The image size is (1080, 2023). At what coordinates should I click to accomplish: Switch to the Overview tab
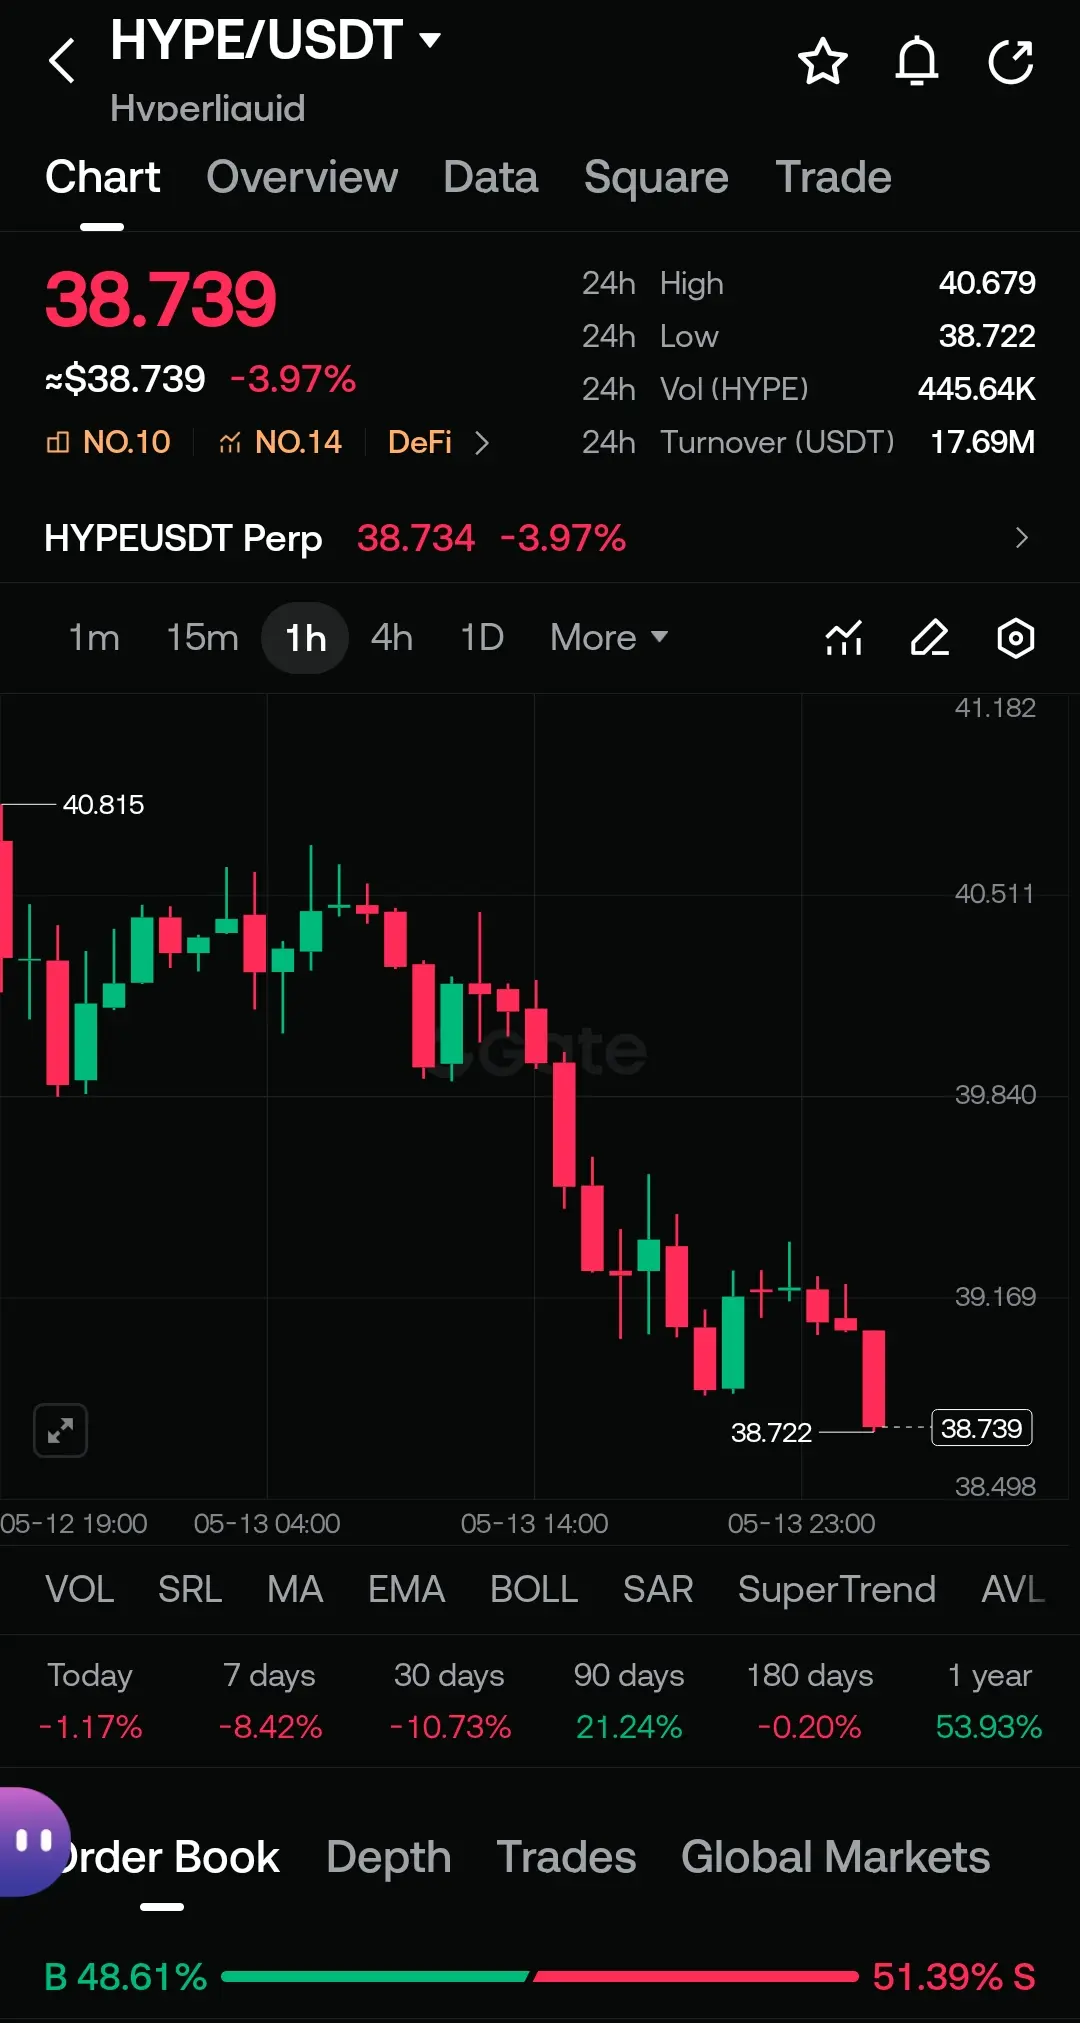click(x=302, y=177)
